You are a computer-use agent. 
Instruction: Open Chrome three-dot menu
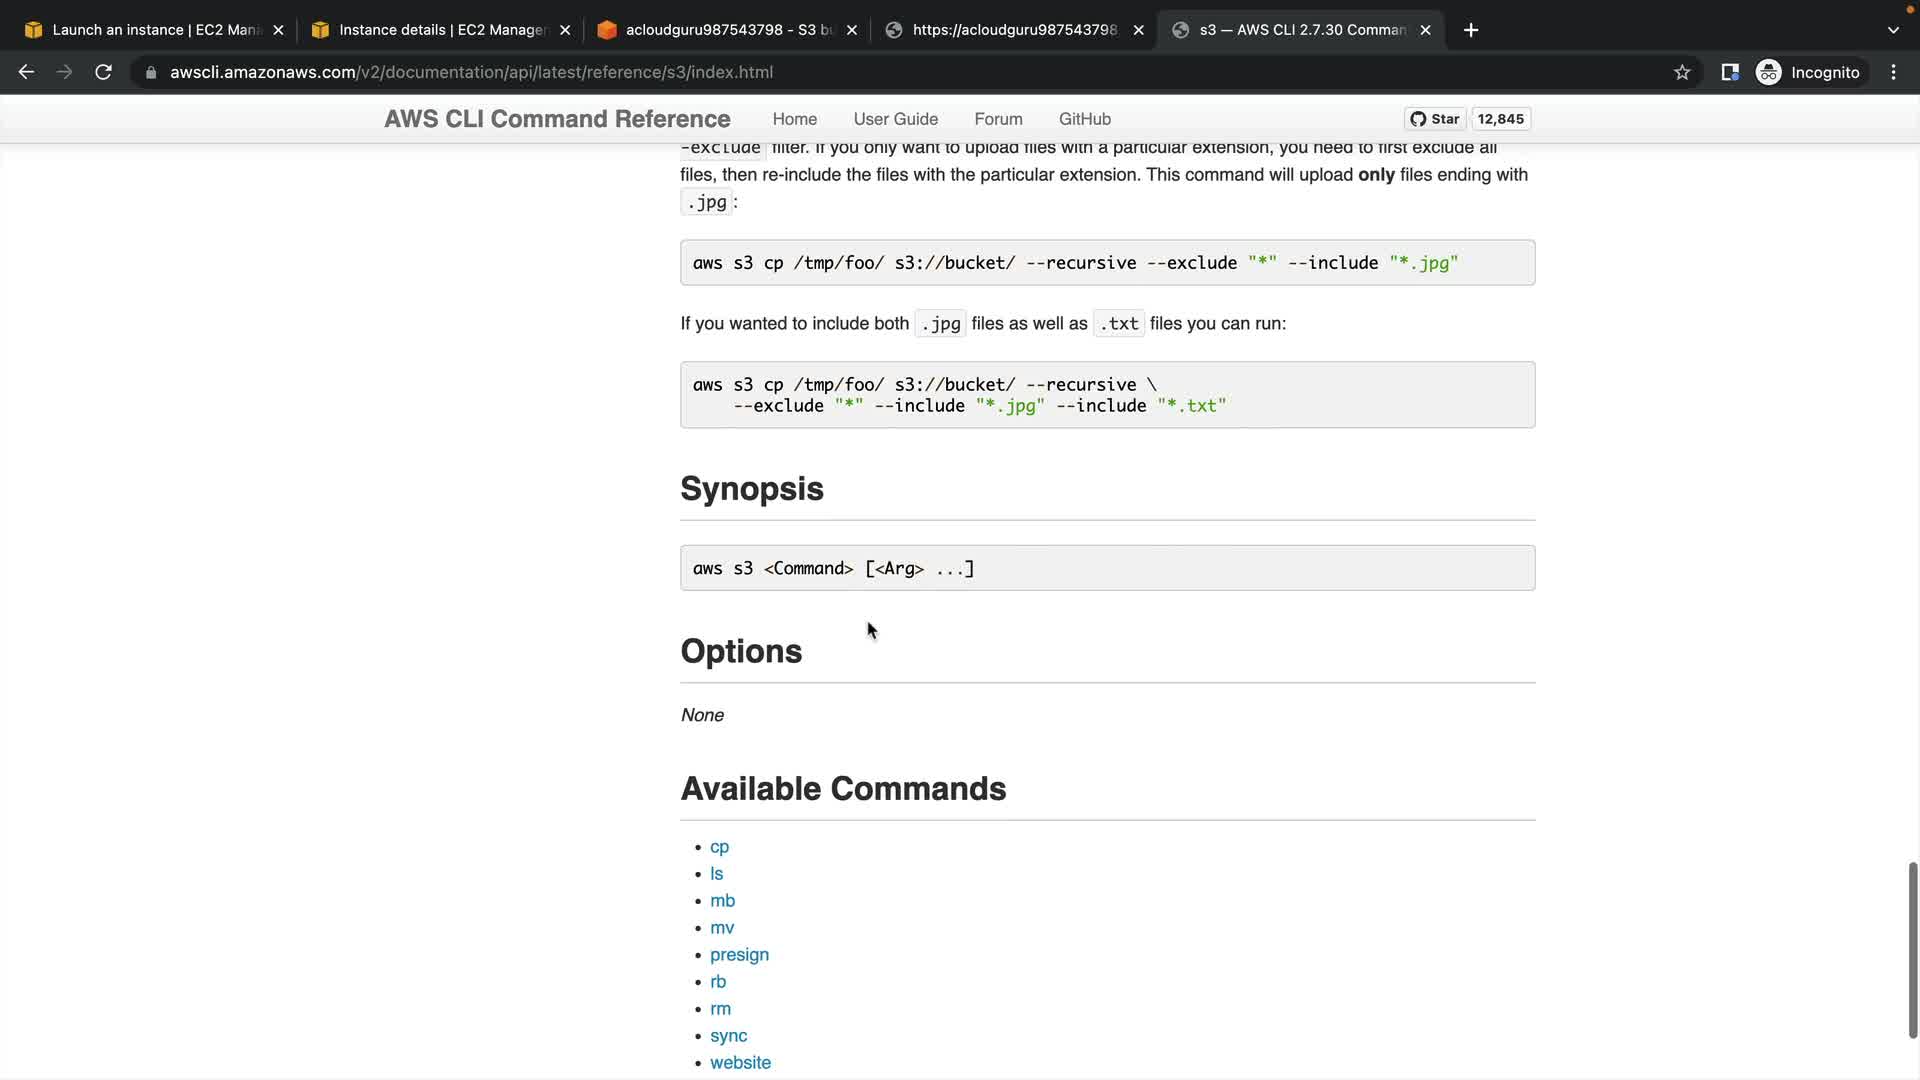click(x=1893, y=72)
